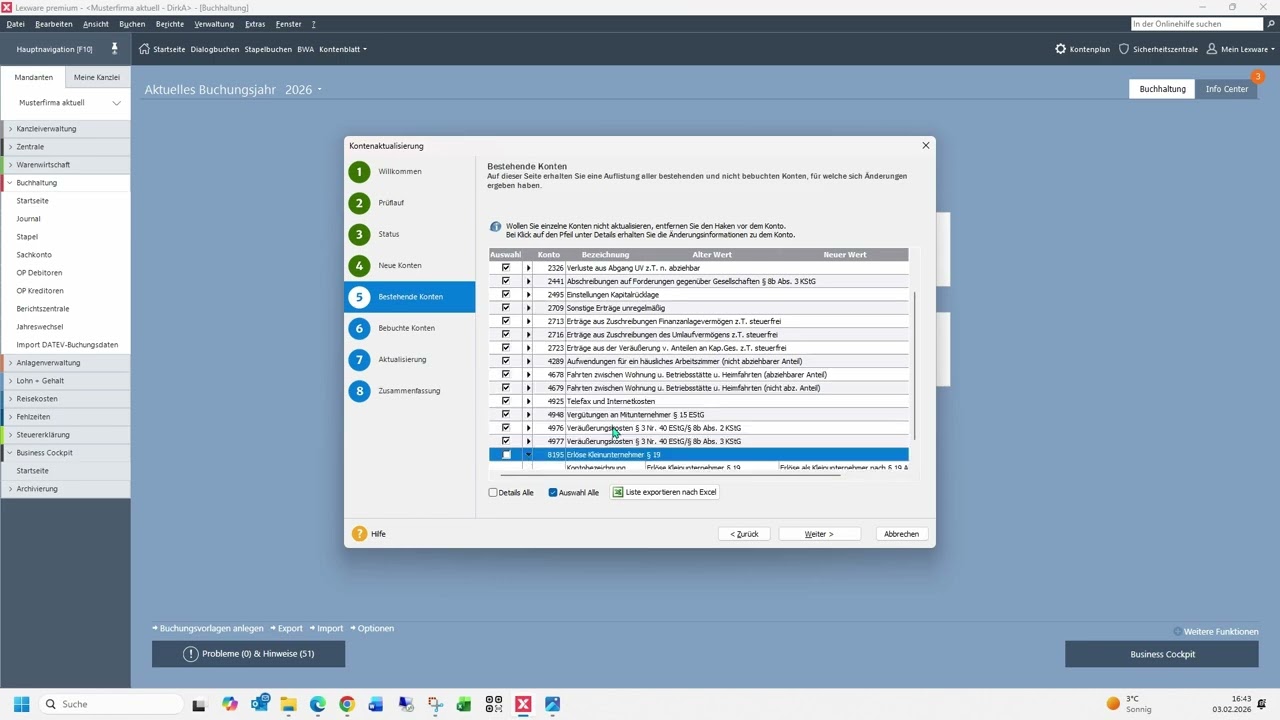Click the Abbrechen button

click(901, 534)
